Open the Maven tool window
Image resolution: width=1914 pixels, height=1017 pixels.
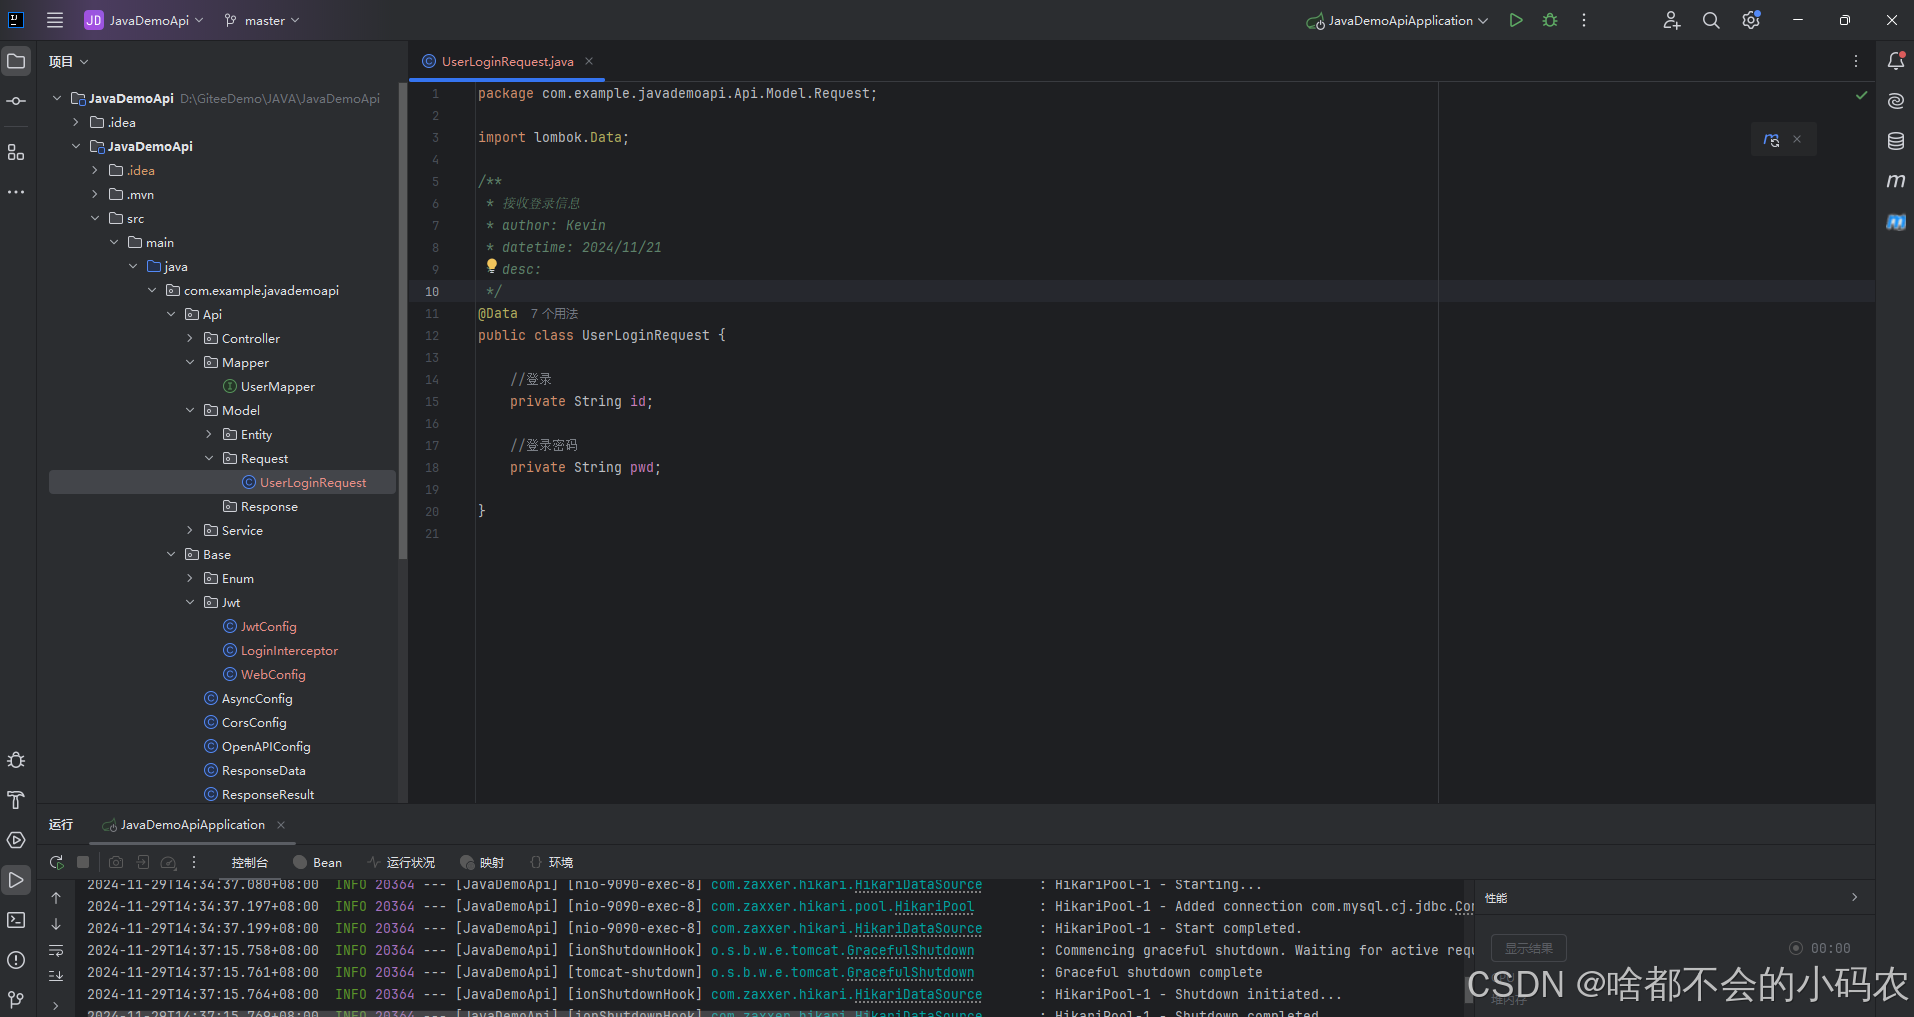click(1895, 181)
